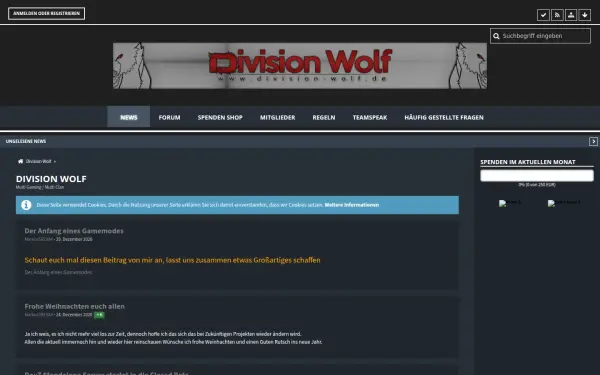Open the Teamspeak page
600x375 pixels.
tap(370, 117)
